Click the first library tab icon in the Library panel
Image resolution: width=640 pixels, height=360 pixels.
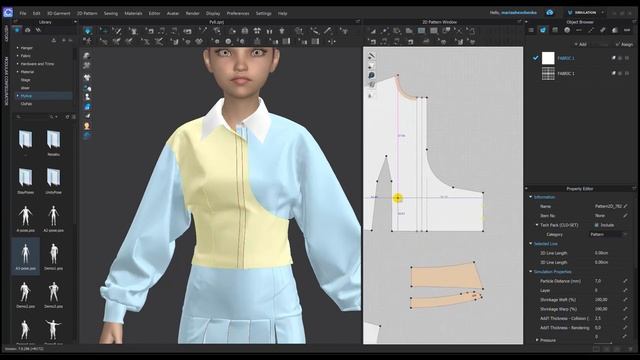tap(17, 30)
